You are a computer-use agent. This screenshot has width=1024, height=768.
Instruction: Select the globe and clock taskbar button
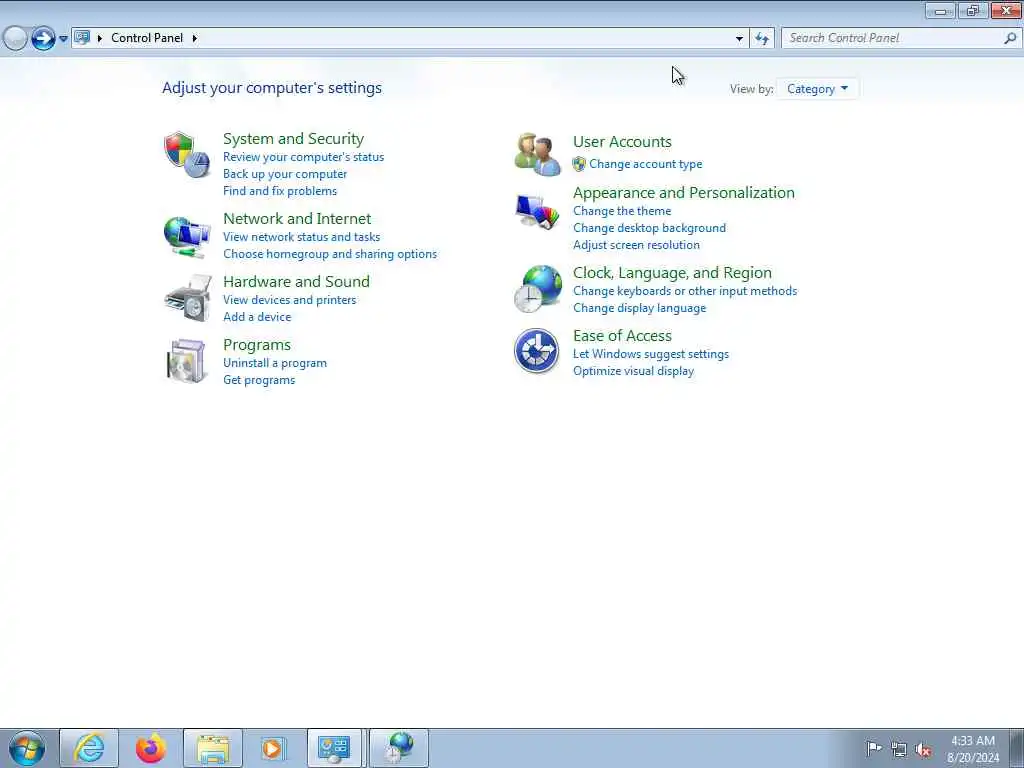(399, 748)
